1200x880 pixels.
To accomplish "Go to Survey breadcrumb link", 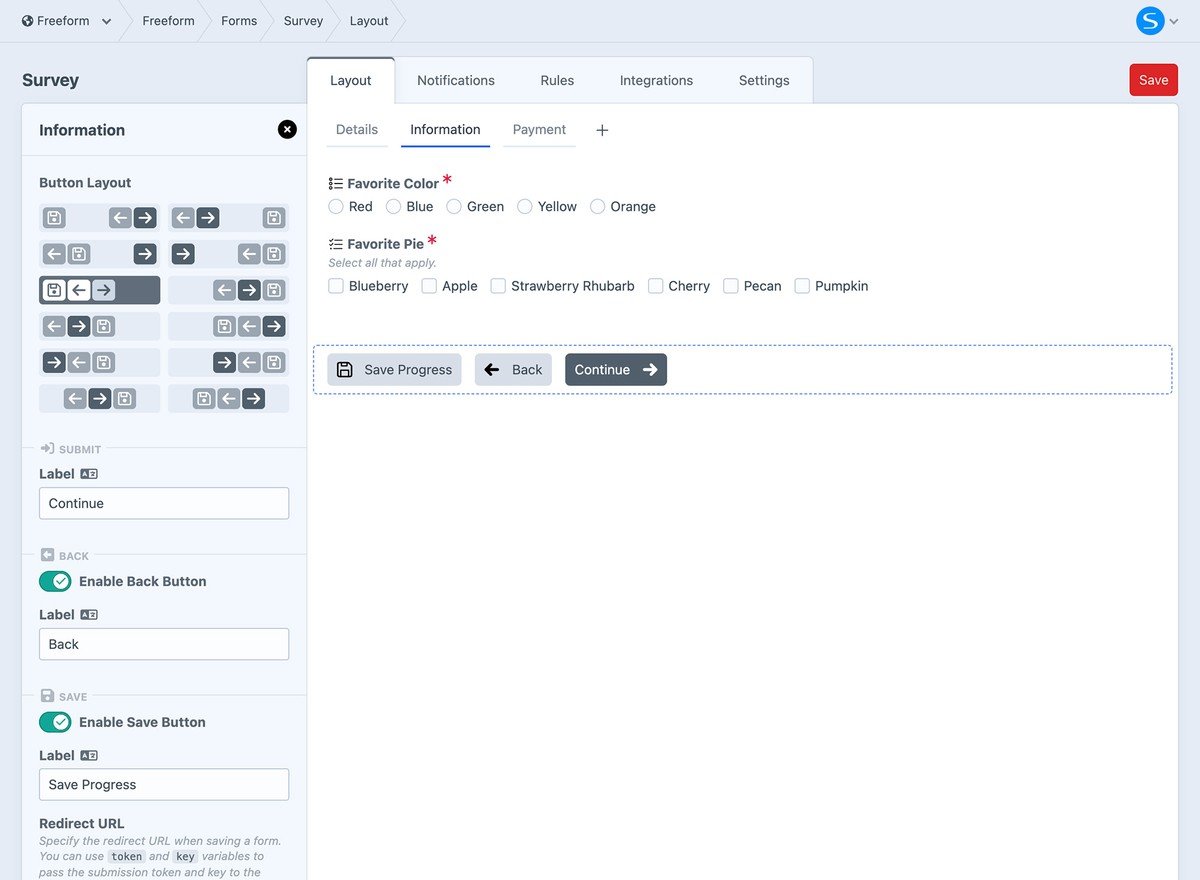I will (x=303, y=21).
